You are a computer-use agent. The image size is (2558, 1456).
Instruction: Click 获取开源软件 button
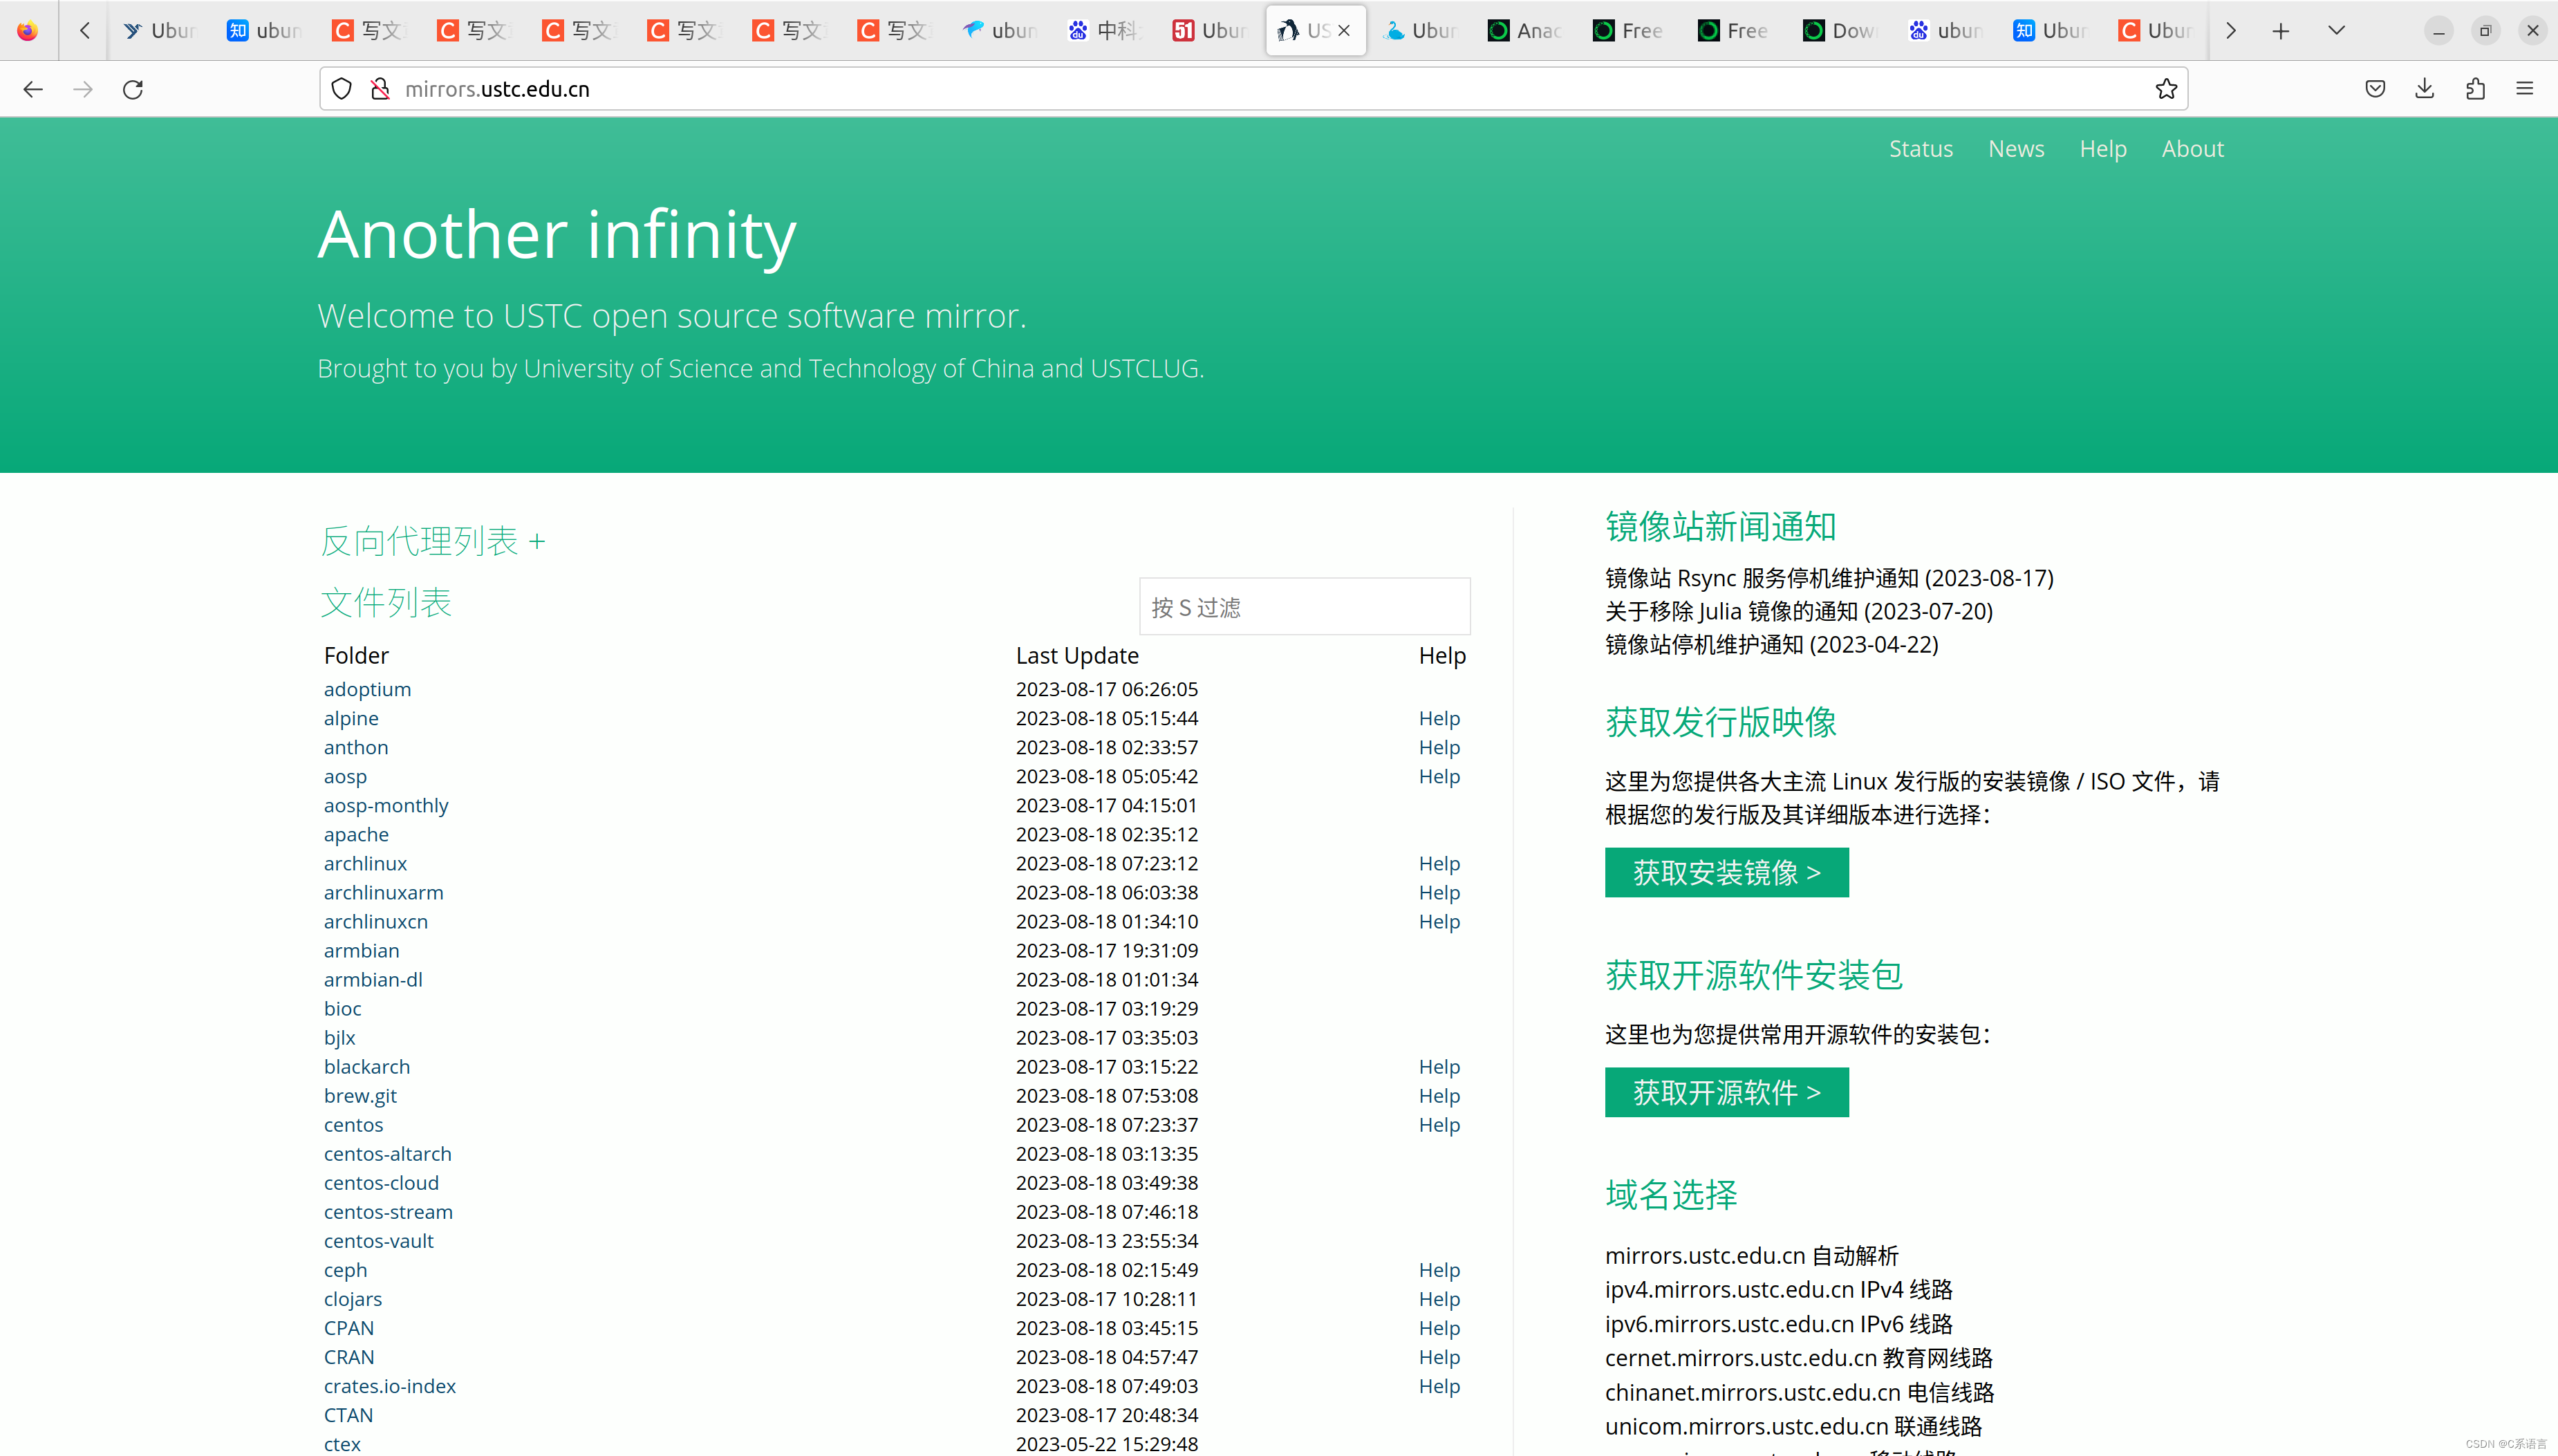(x=1727, y=1092)
